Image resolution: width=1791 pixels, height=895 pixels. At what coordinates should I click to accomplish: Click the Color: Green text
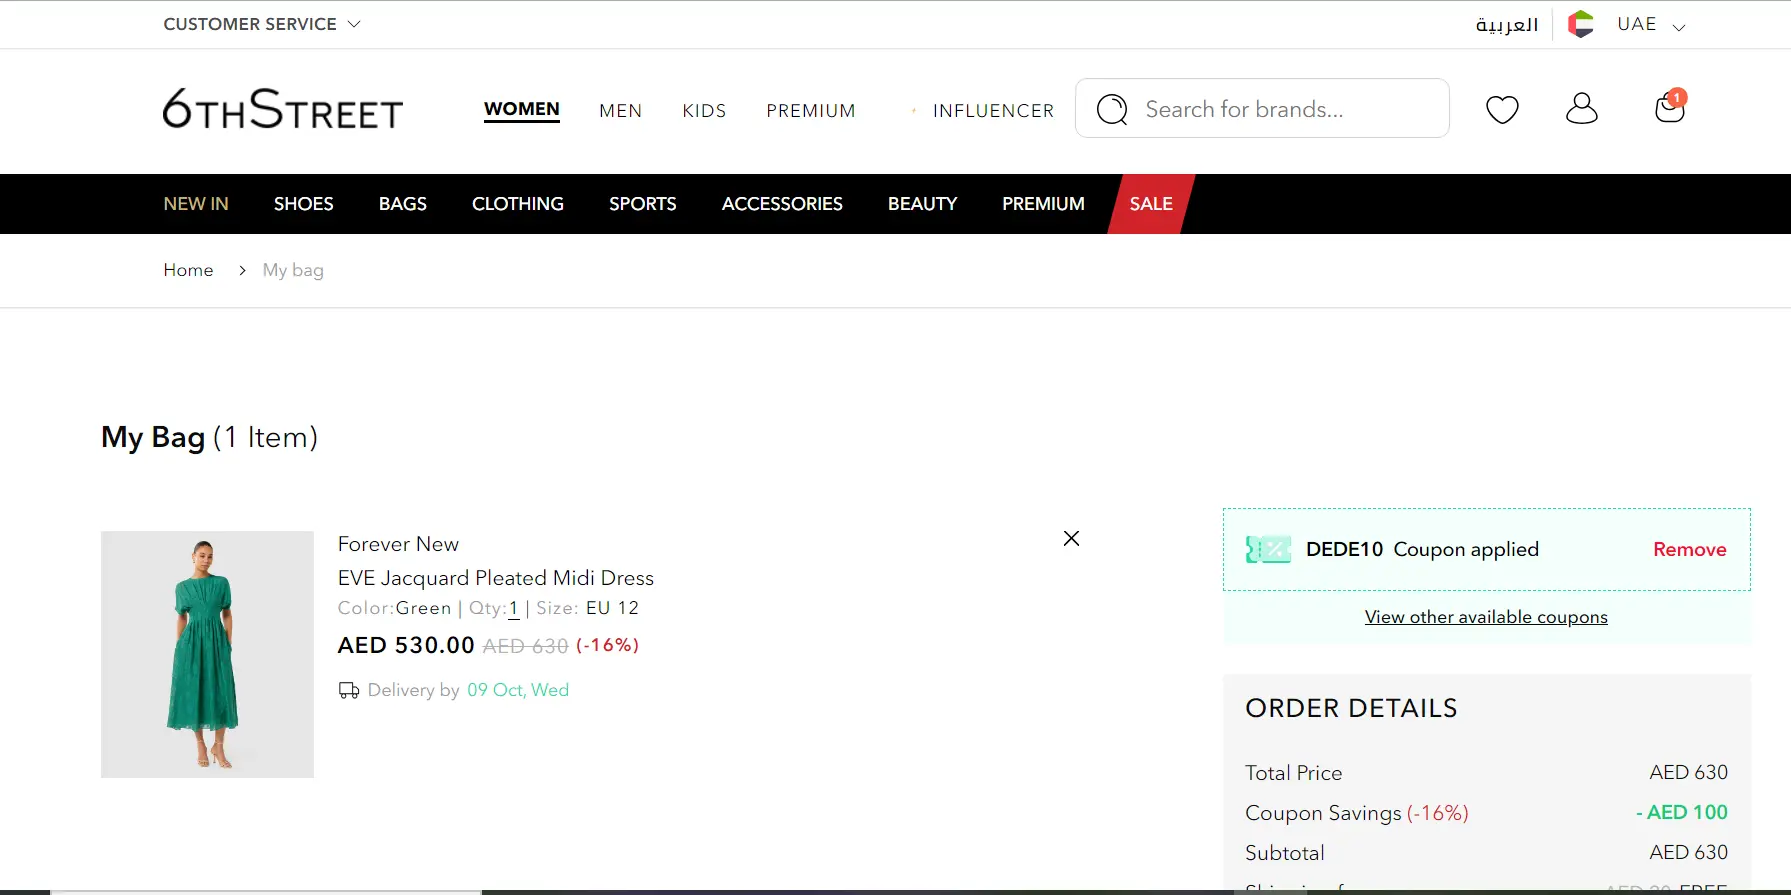click(395, 608)
